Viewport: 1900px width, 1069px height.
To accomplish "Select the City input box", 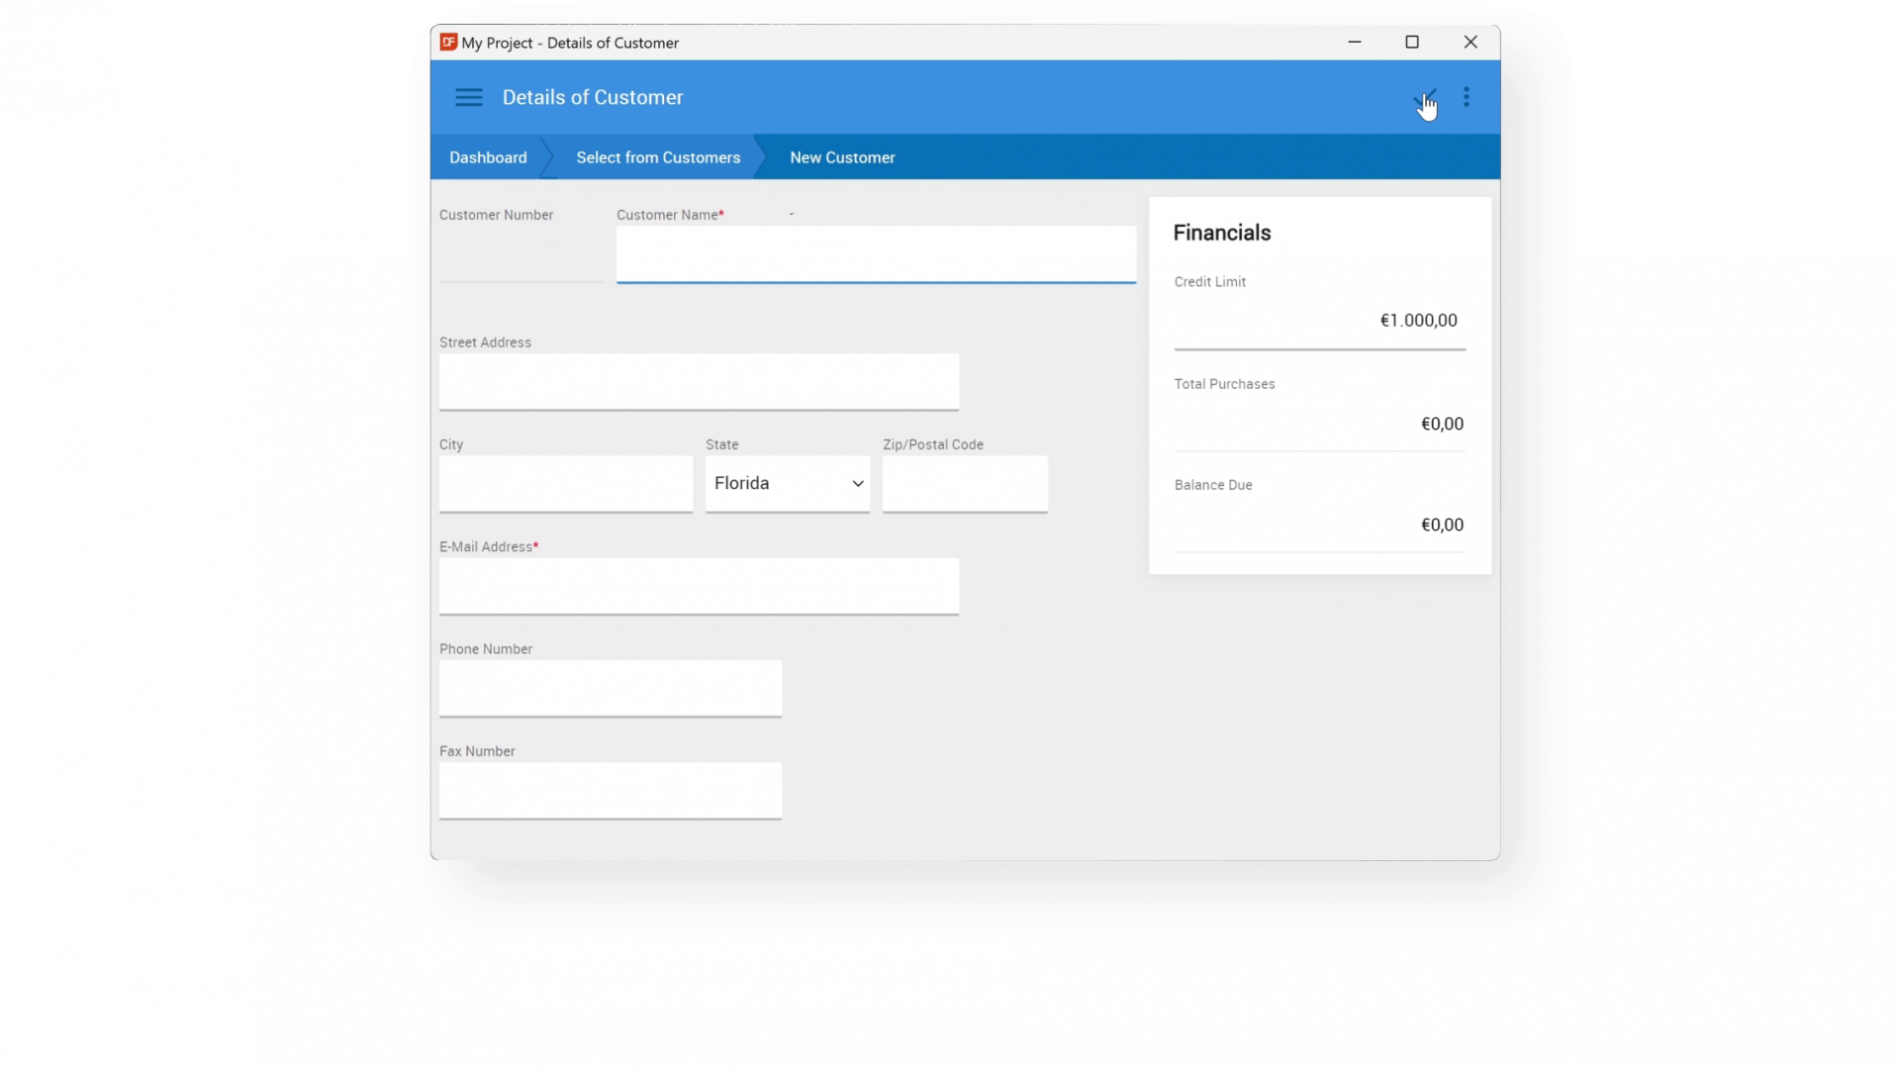I will (x=565, y=484).
